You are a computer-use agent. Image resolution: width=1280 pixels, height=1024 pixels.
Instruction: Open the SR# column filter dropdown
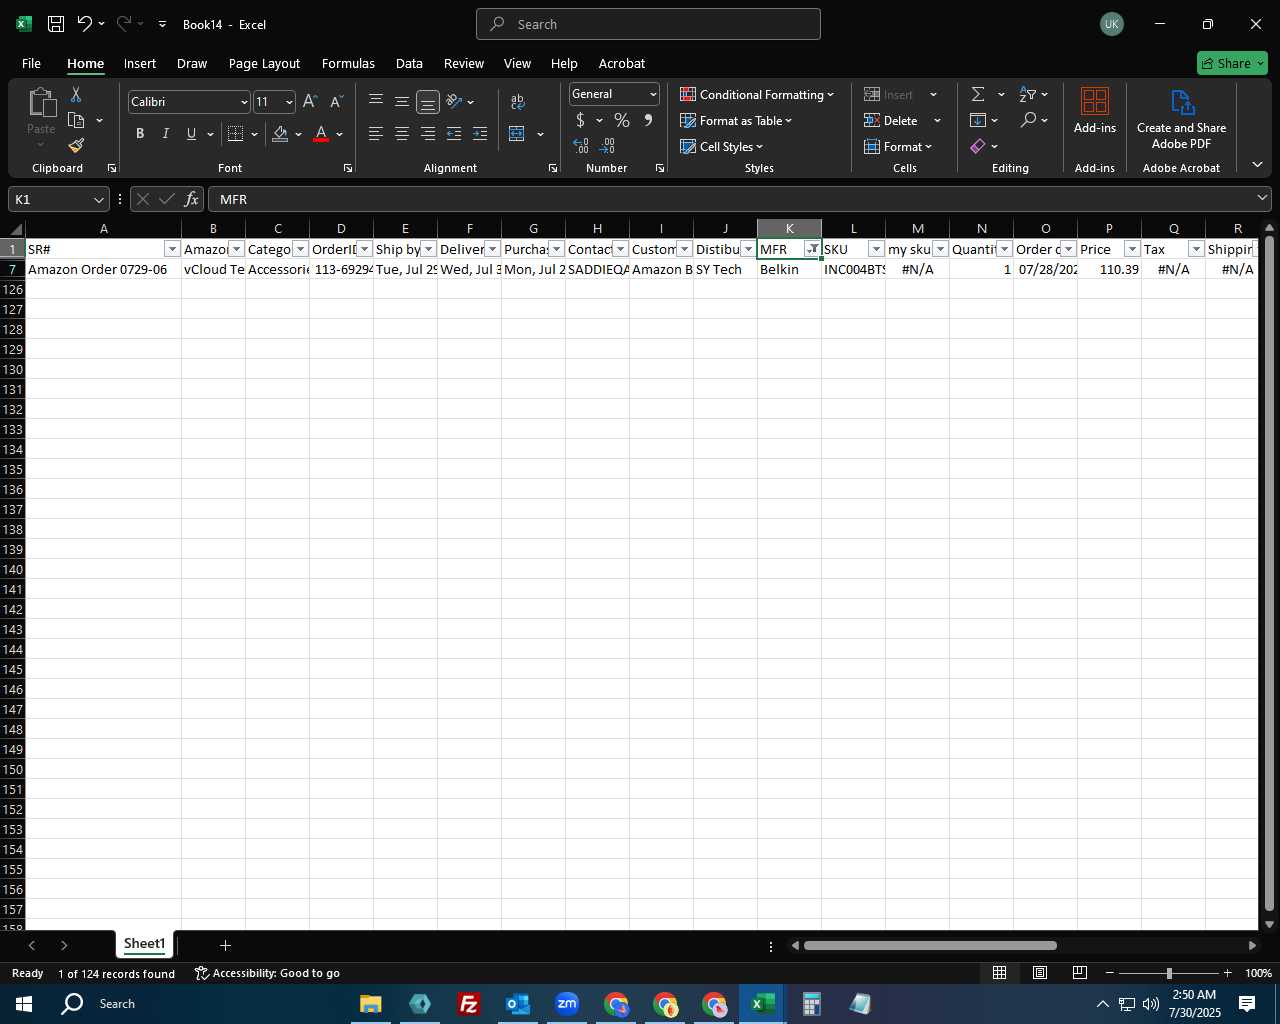click(x=172, y=249)
